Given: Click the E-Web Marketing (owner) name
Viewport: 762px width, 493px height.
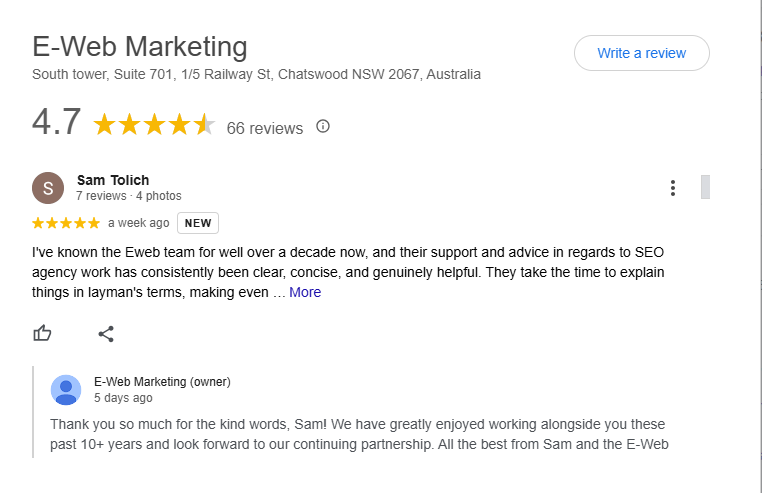Looking at the screenshot, I should pyautogui.click(x=162, y=382).
